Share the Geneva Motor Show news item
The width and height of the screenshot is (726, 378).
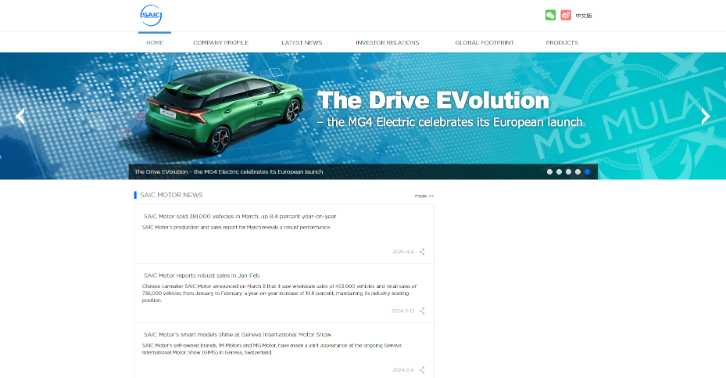(422, 370)
